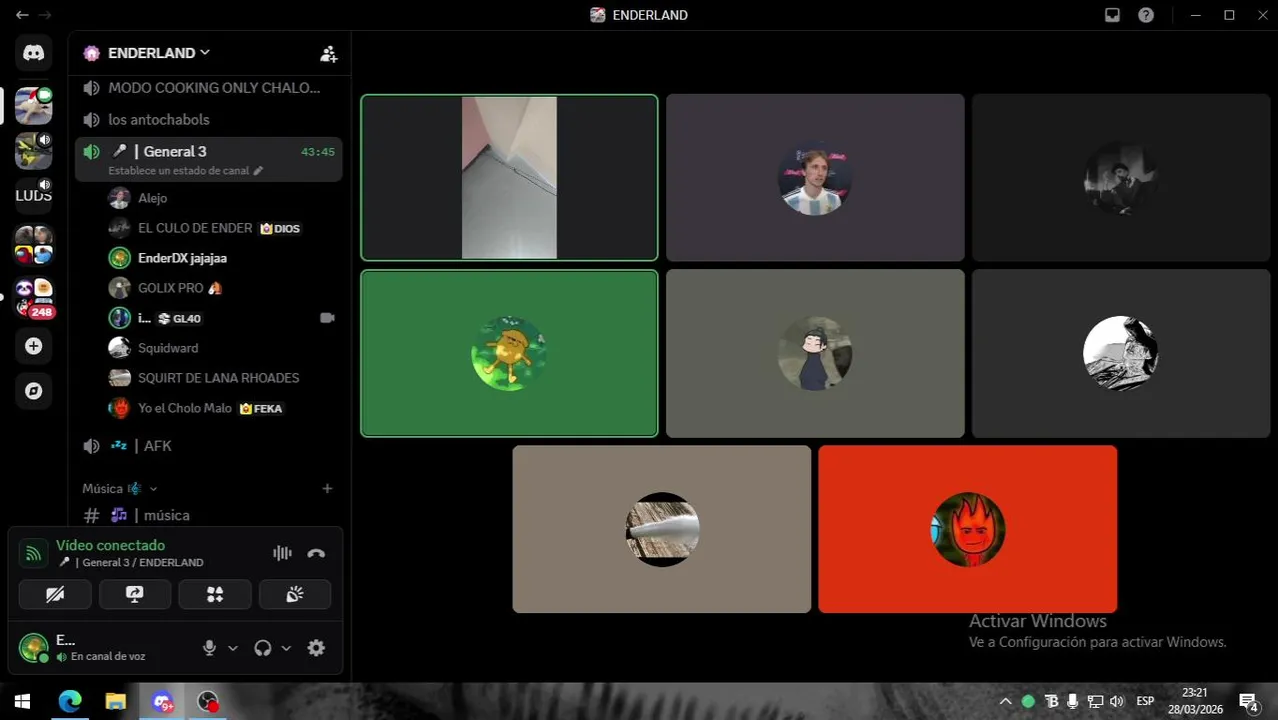Join the AFK voice channel
The height and width of the screenshot is (720, 1278).
pos(209,446)
